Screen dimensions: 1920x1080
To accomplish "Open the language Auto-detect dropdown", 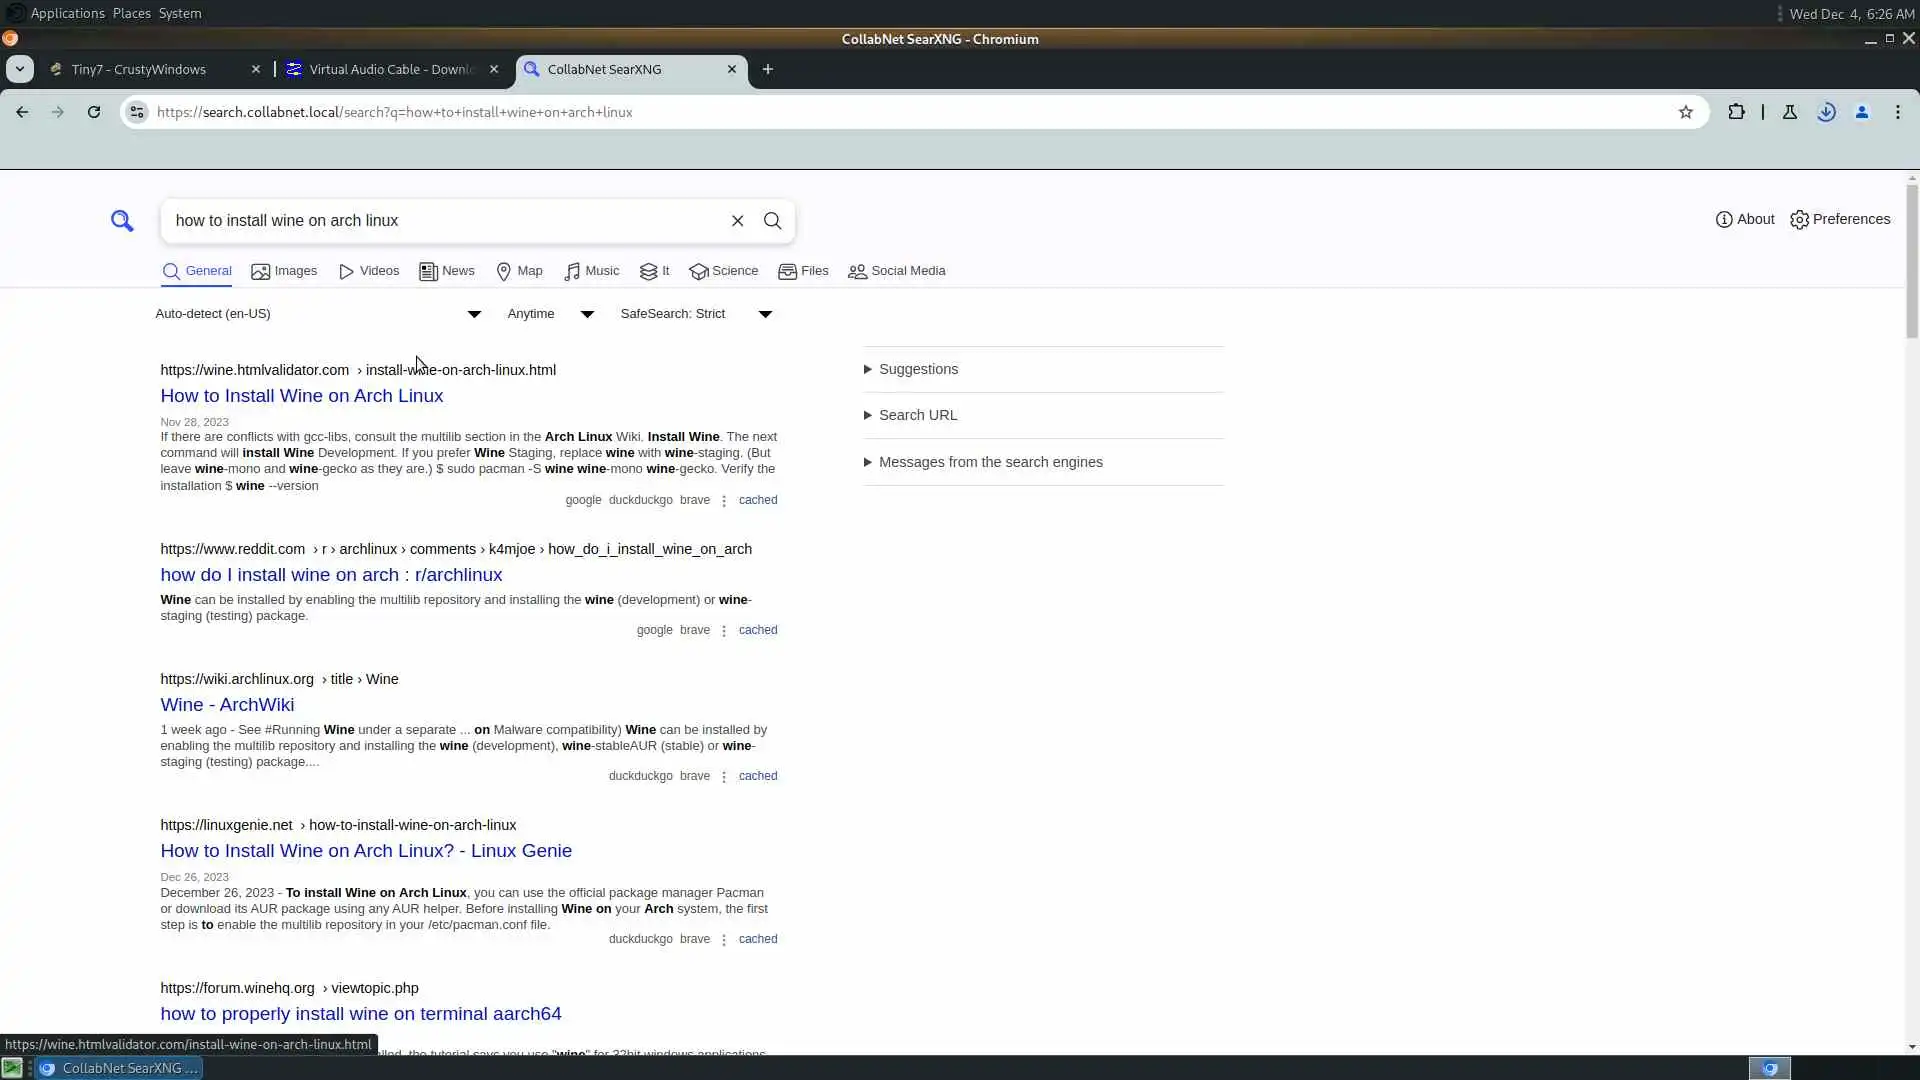I will click(317, 314).
